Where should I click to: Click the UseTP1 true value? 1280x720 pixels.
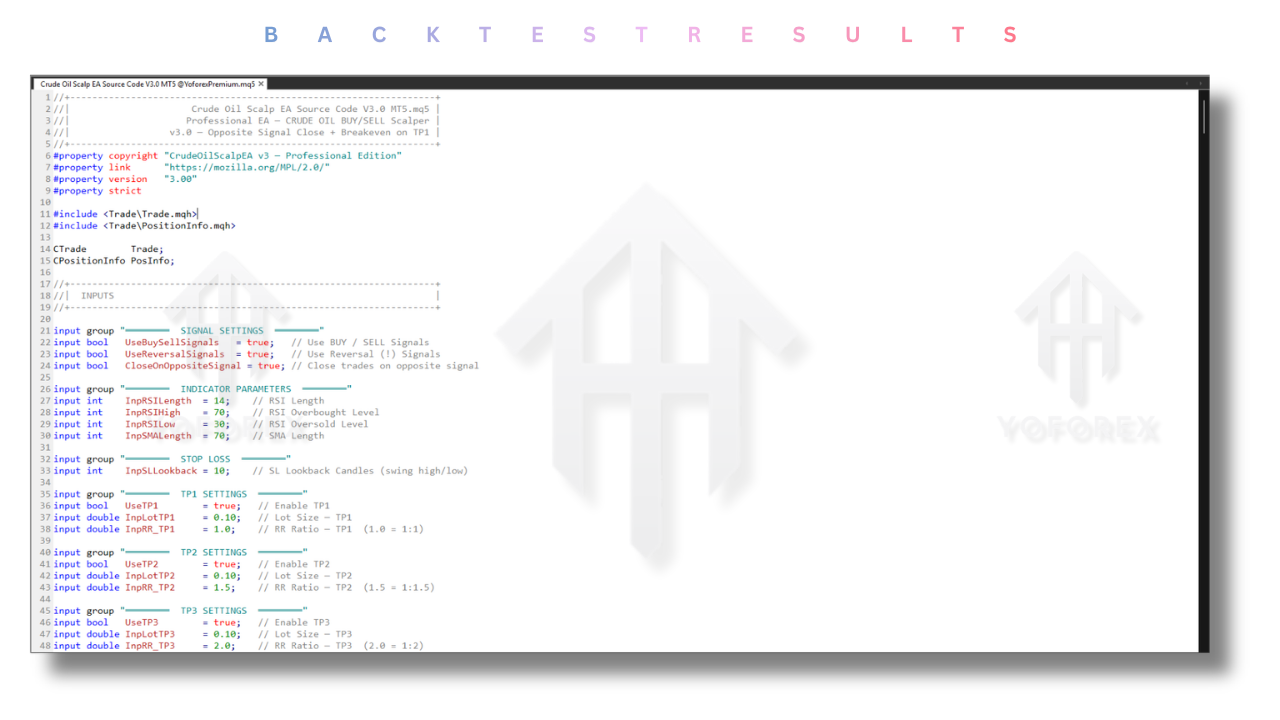point(224,506)
